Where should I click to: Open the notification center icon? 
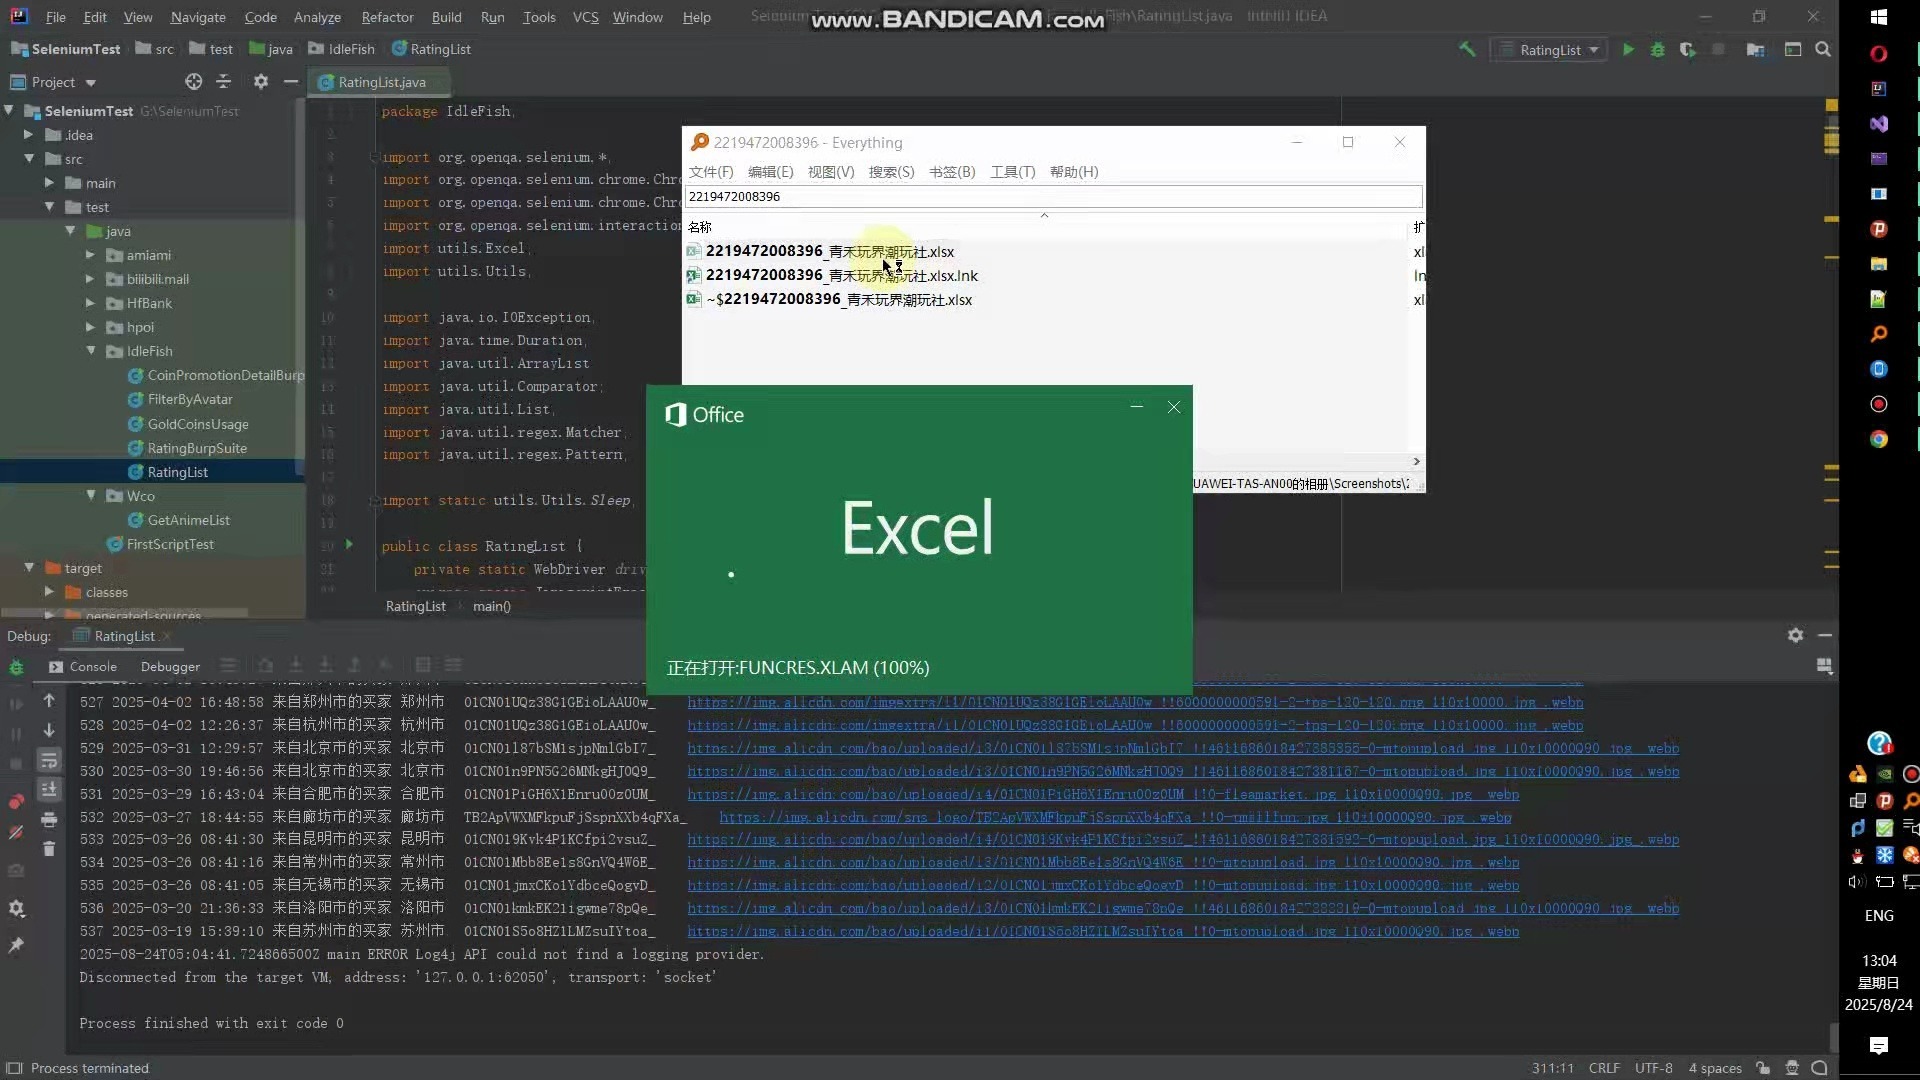point(1879,1046)
